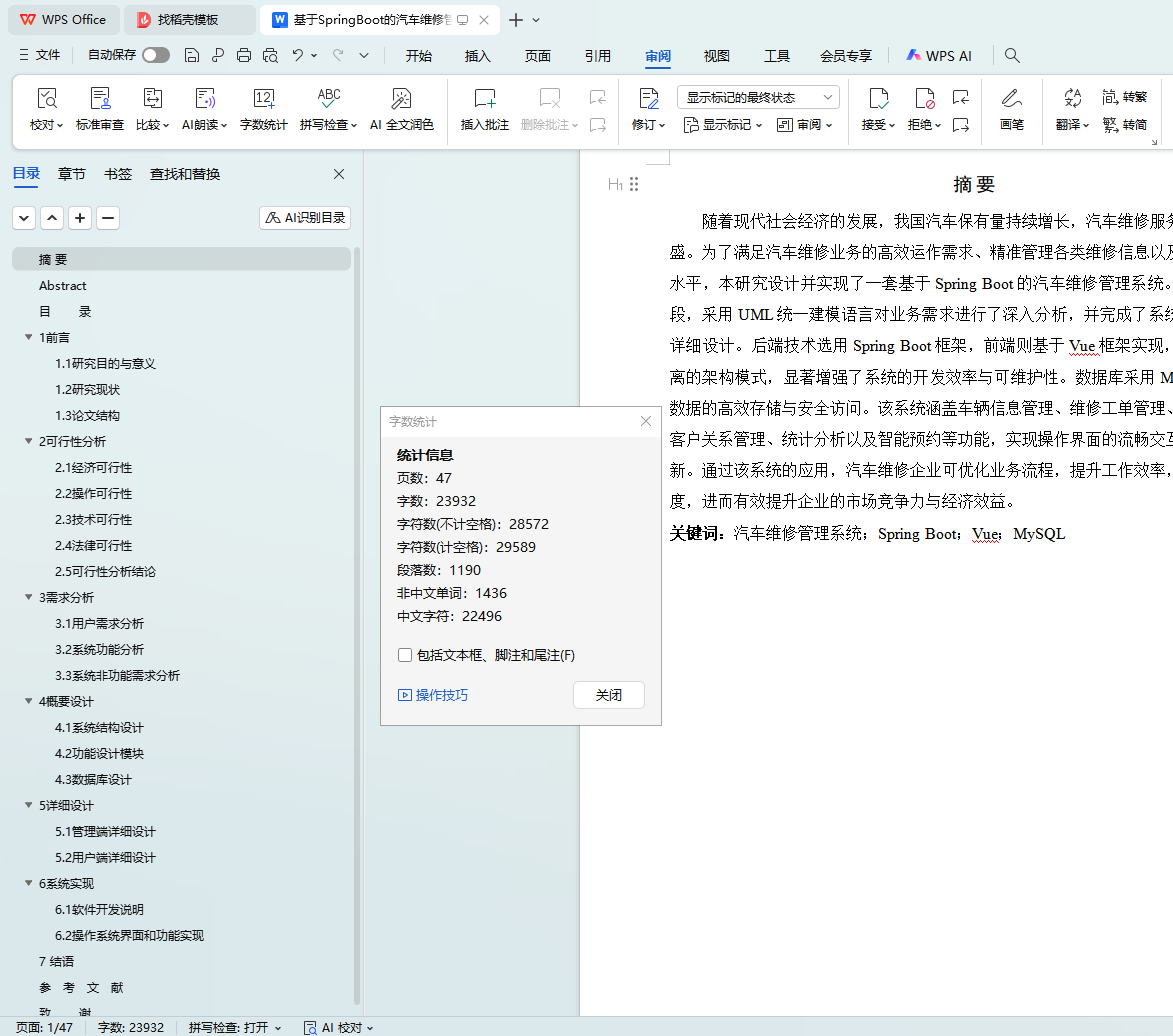Viewport: 1173px width, 1036px height.
Task: Click the AI识别目录 button
Action: coord(305,218)
